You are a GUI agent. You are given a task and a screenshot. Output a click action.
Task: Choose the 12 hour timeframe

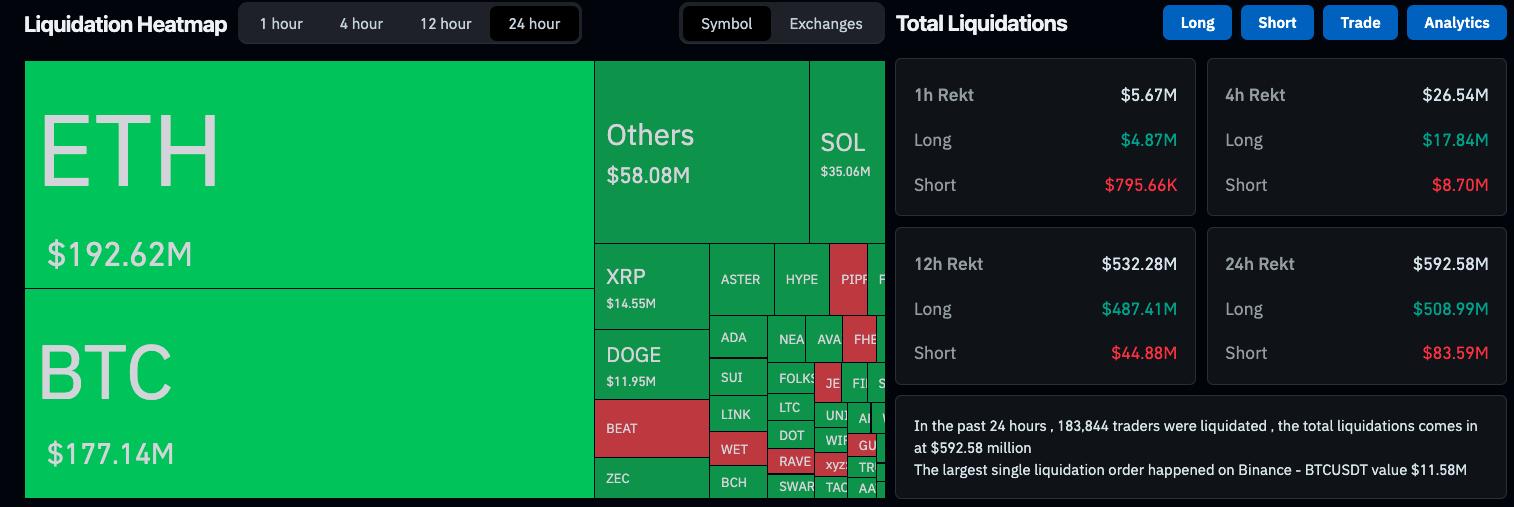445,24
